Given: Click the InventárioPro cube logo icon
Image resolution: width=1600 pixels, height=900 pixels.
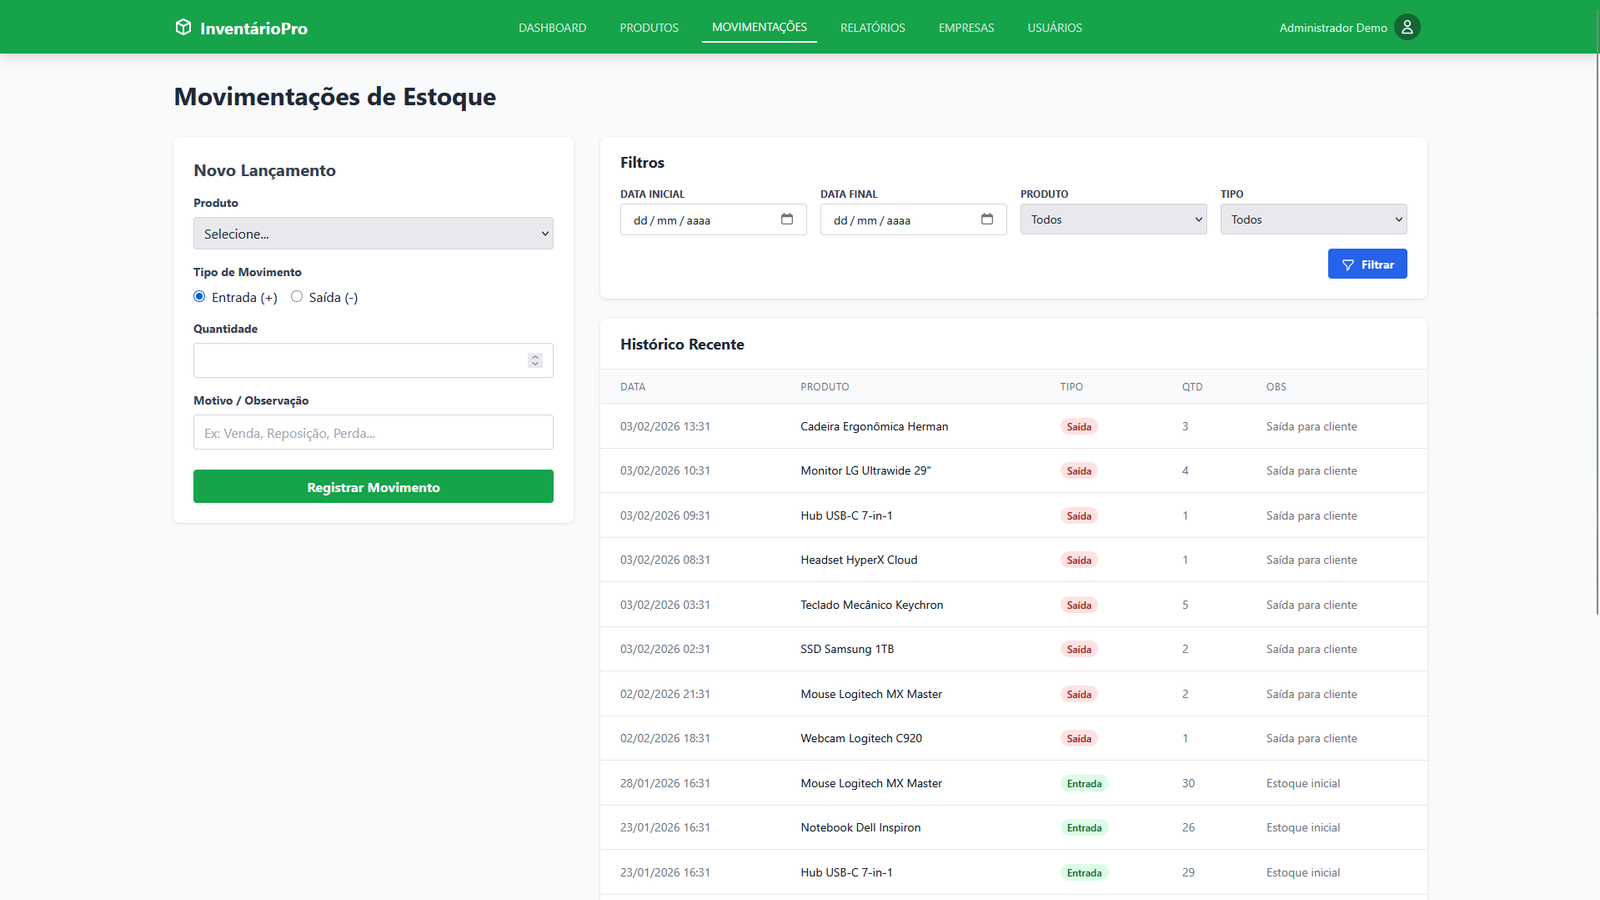Looking at the screenshot, I should (x=183, y=27).
